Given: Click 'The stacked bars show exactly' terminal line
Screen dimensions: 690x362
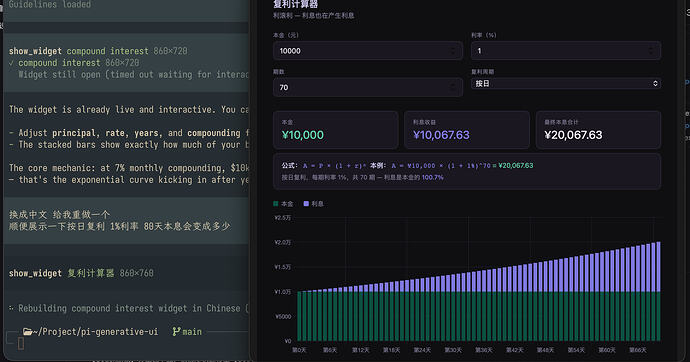Looking at the screenshot, I should click(x=129, y=145).
